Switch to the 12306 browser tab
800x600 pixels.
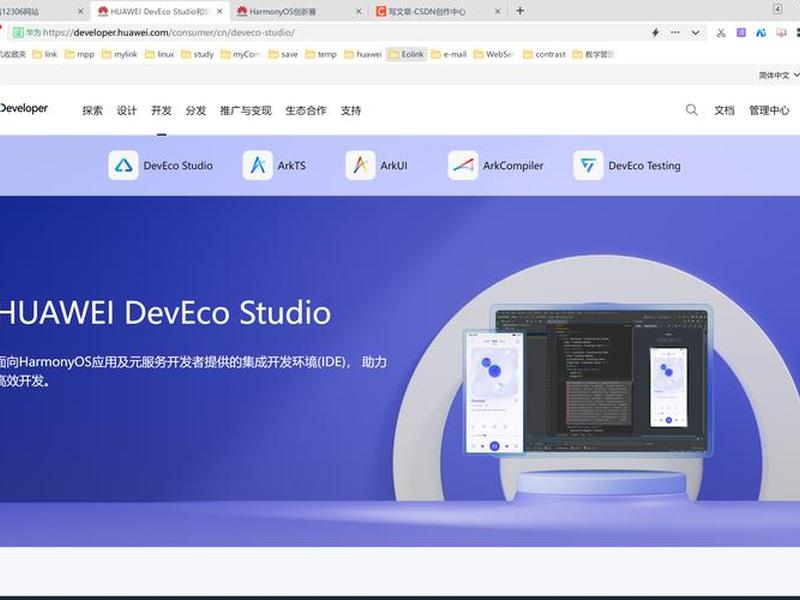(x=42, y=11)
